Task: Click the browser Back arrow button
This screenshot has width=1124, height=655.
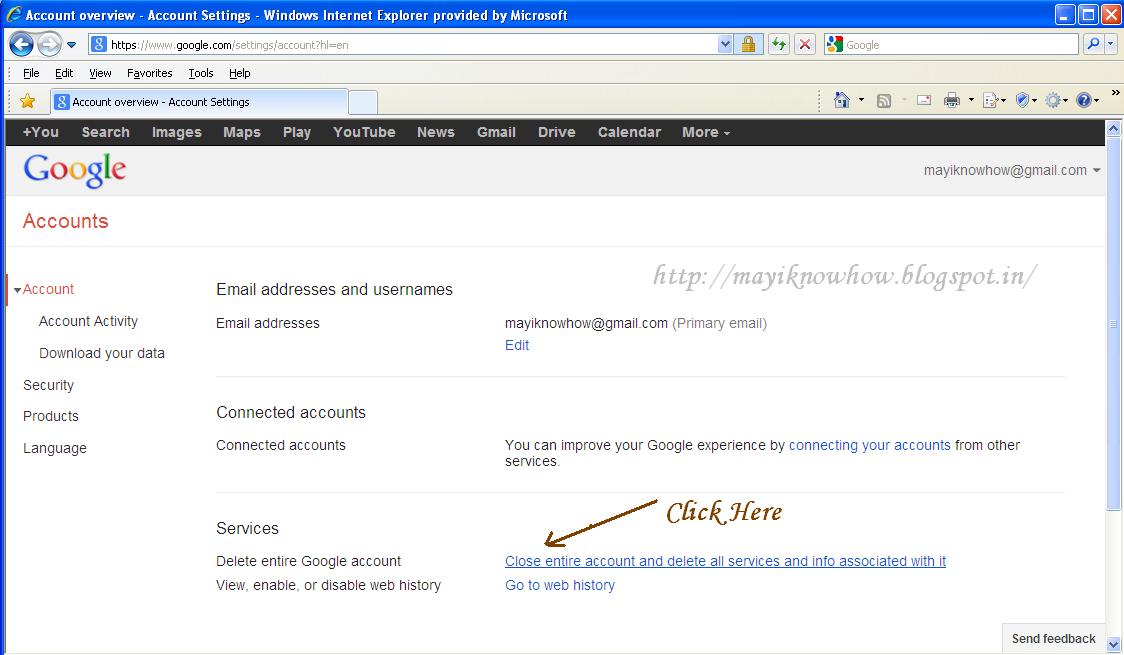Action: coord(21,44)
